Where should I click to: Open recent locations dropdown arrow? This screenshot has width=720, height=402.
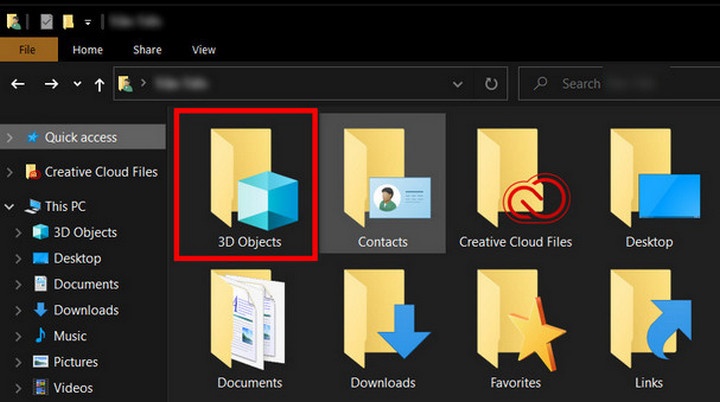tap(77, 84)
